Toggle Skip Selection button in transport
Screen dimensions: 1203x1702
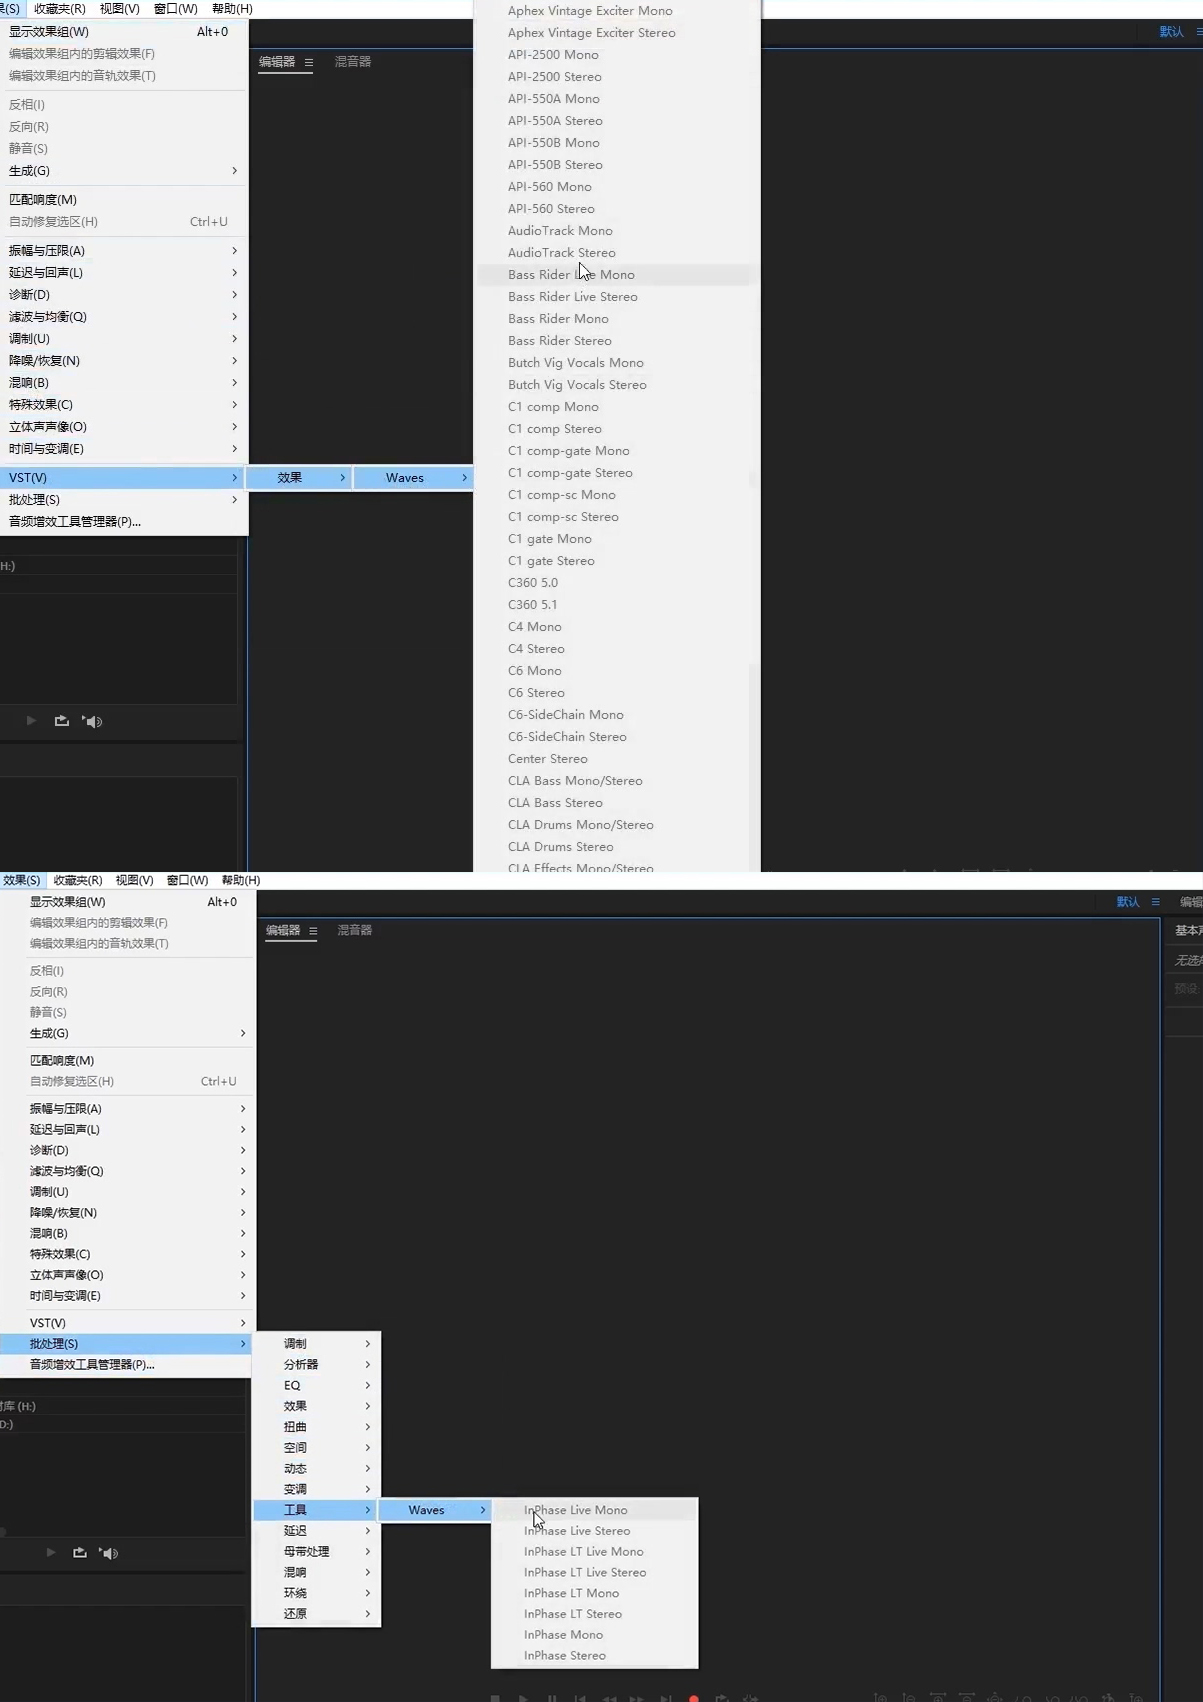click(750, 1698)
